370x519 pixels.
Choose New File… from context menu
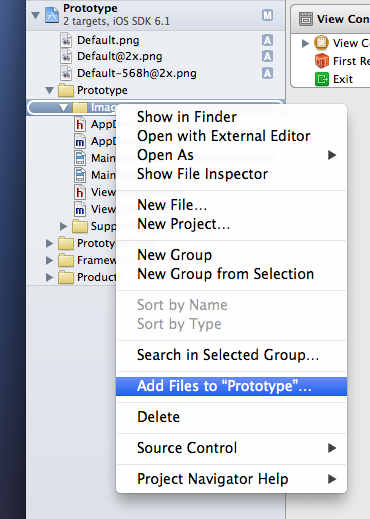point(231,205)
